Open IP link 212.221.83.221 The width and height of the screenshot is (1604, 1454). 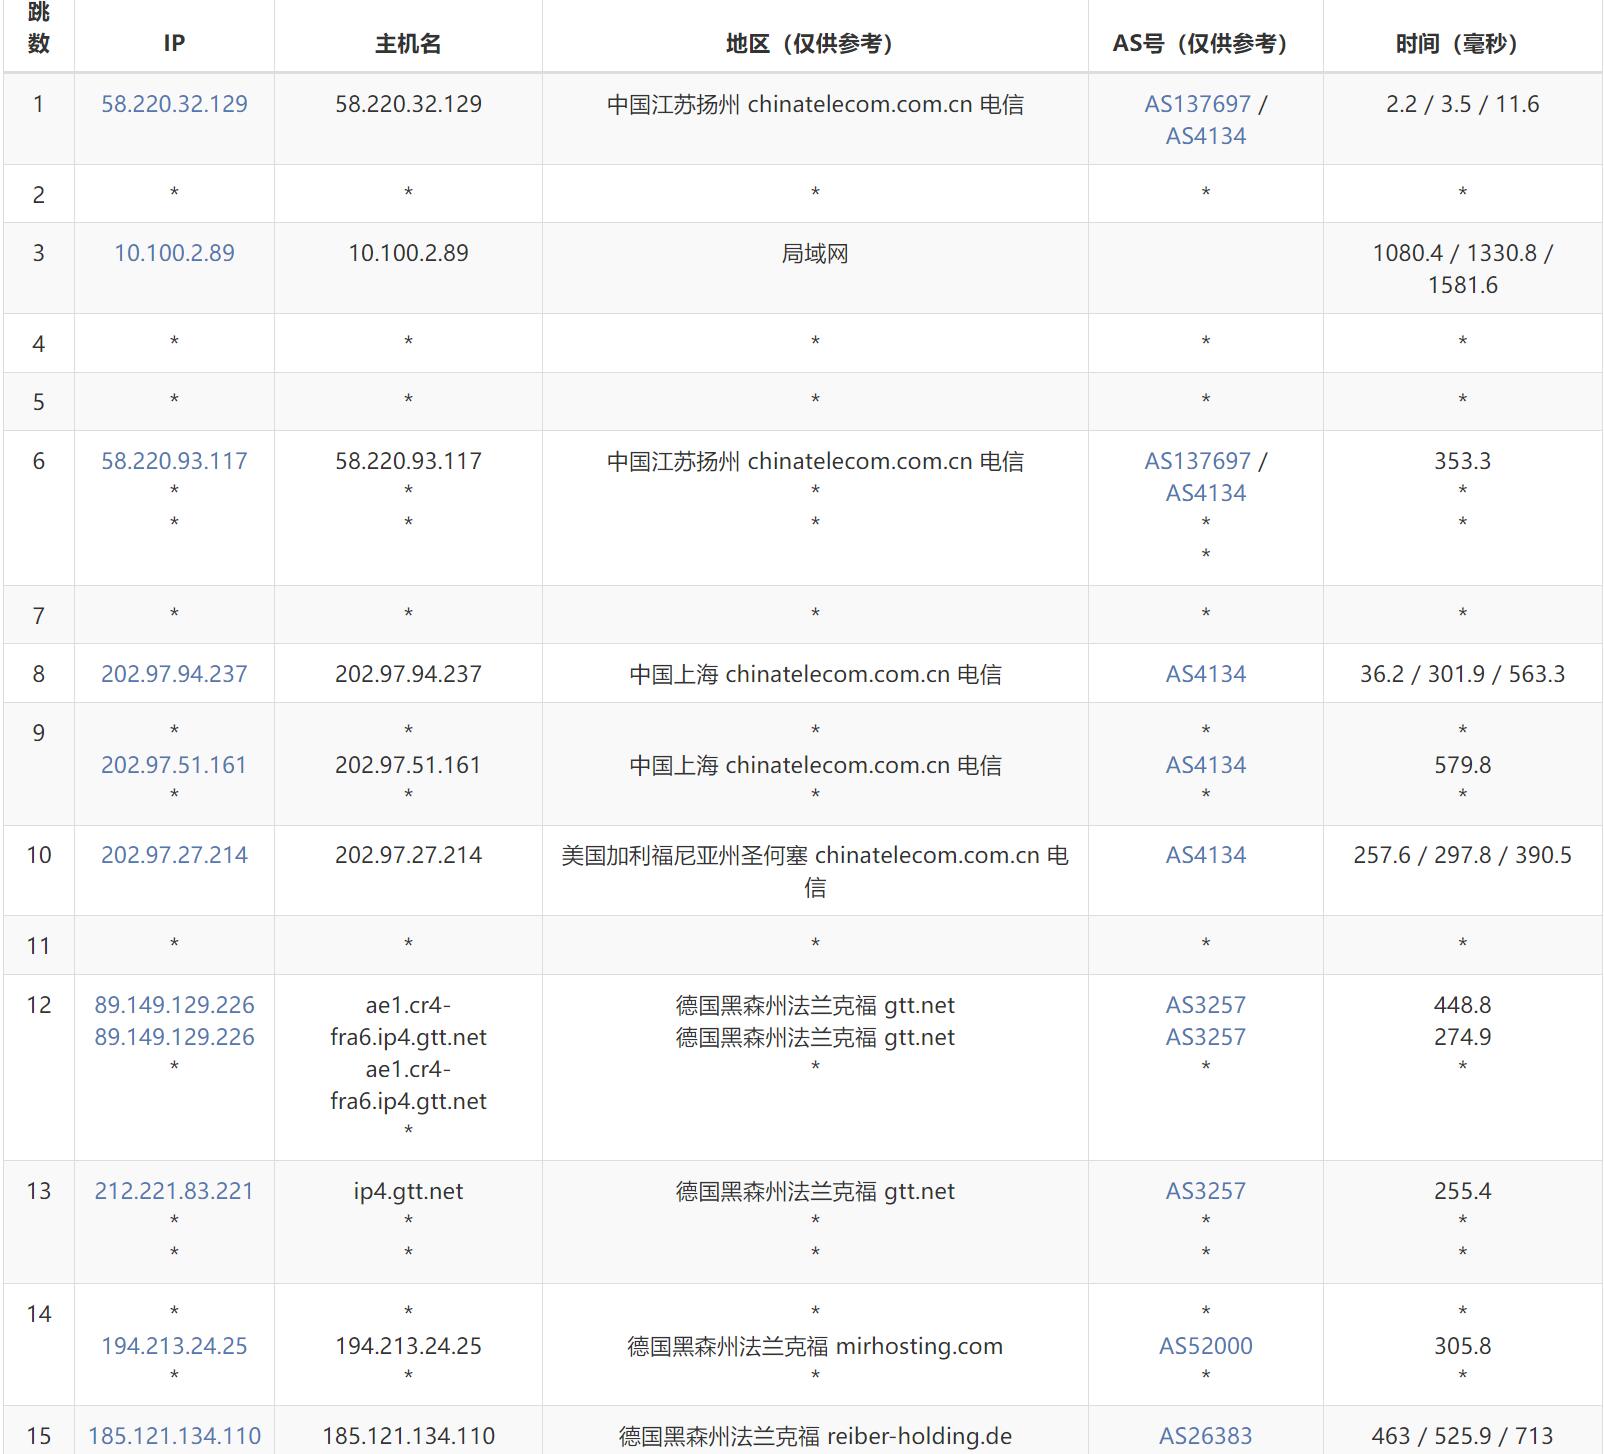tap(174, 1191)
